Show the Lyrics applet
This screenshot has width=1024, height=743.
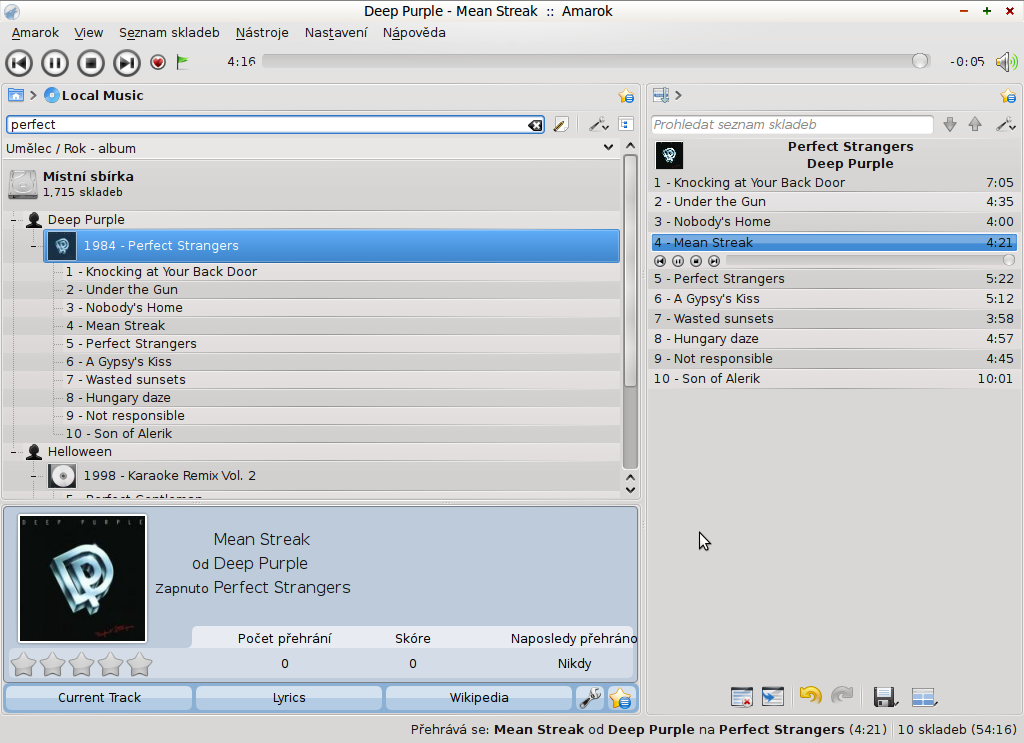(x=289, y=698)
